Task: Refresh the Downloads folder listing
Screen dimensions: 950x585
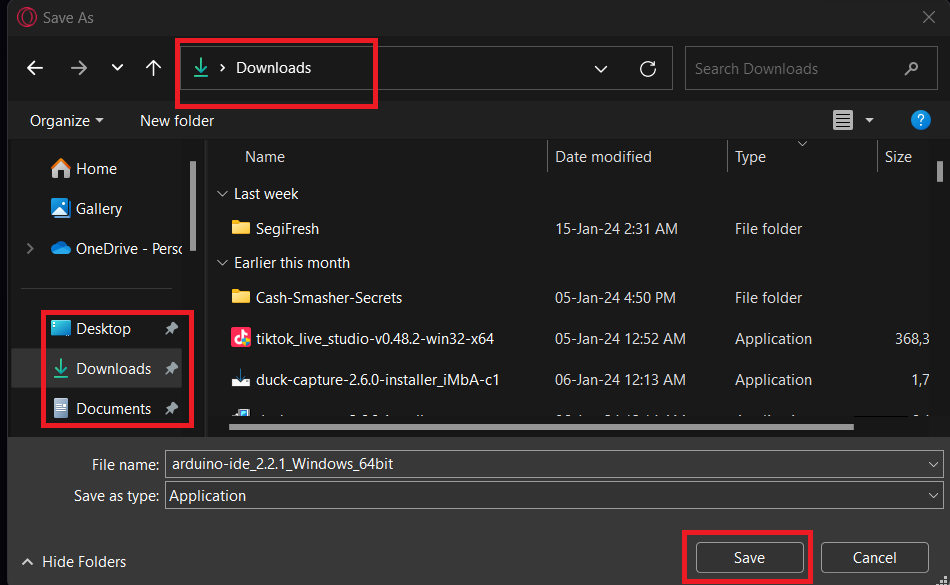Action: (x=648, y=69)
